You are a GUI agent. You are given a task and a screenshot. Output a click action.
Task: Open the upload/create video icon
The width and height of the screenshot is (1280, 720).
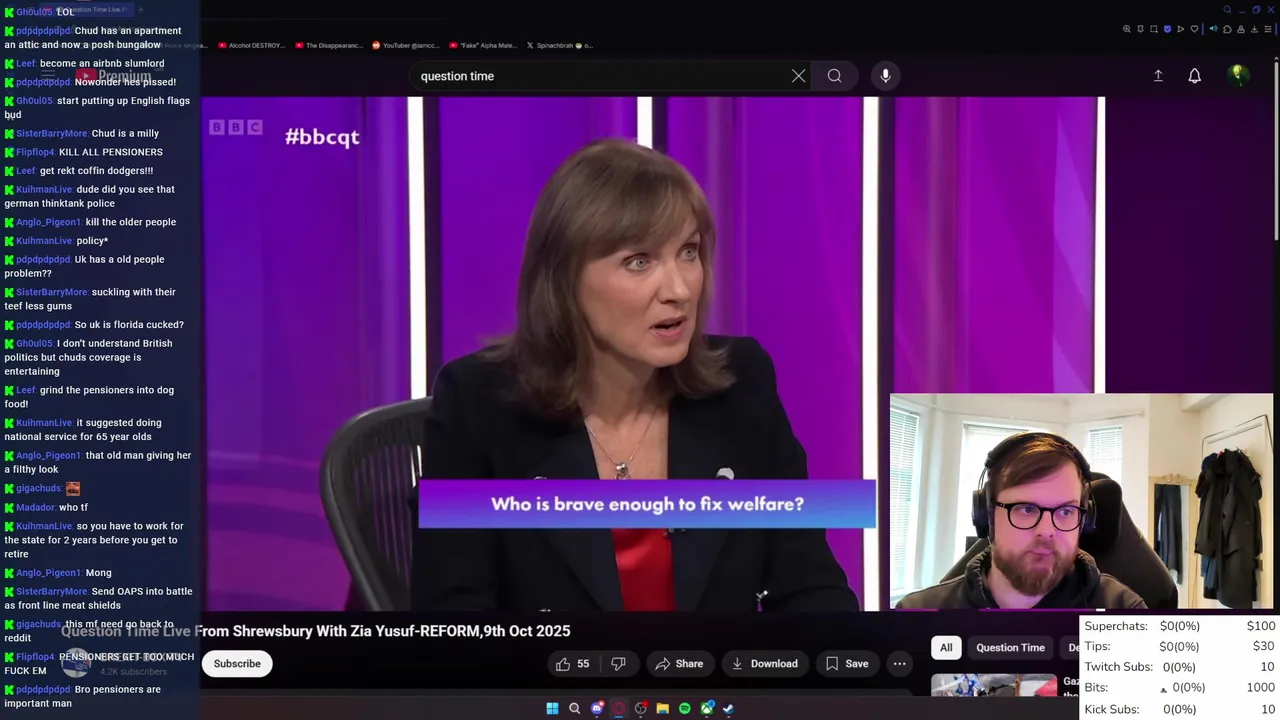point(1158,76)
